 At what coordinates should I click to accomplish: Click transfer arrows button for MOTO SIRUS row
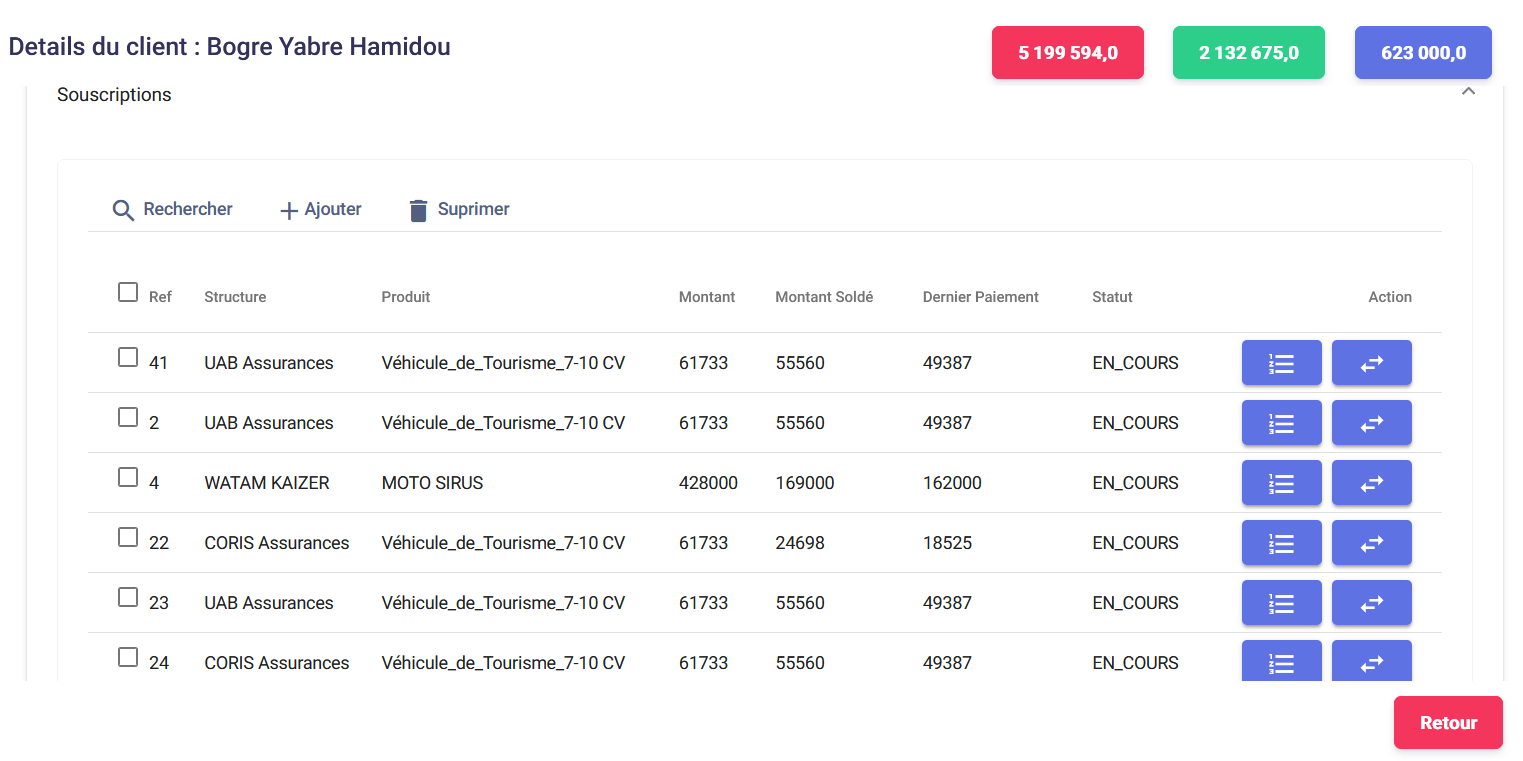(1371, 482)
